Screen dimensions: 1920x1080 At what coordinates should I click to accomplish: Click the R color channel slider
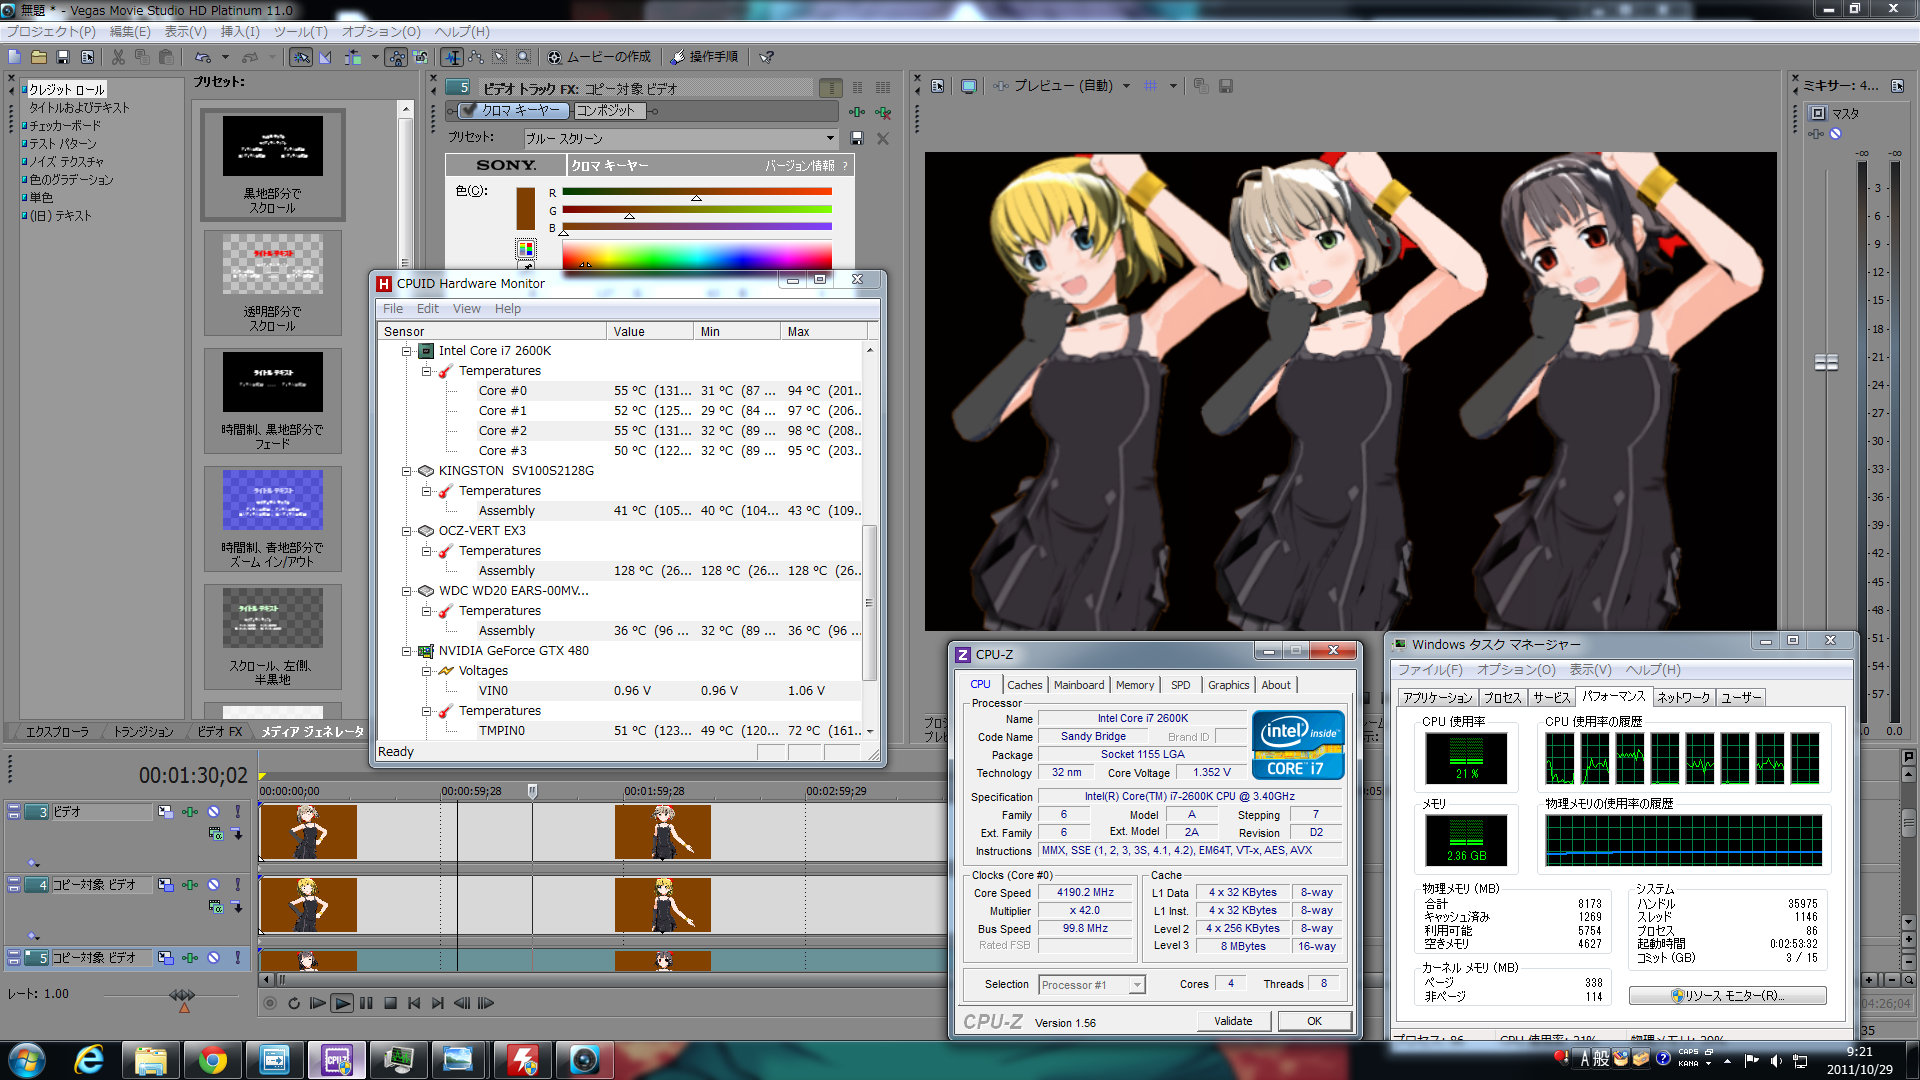tap(696, 192)
